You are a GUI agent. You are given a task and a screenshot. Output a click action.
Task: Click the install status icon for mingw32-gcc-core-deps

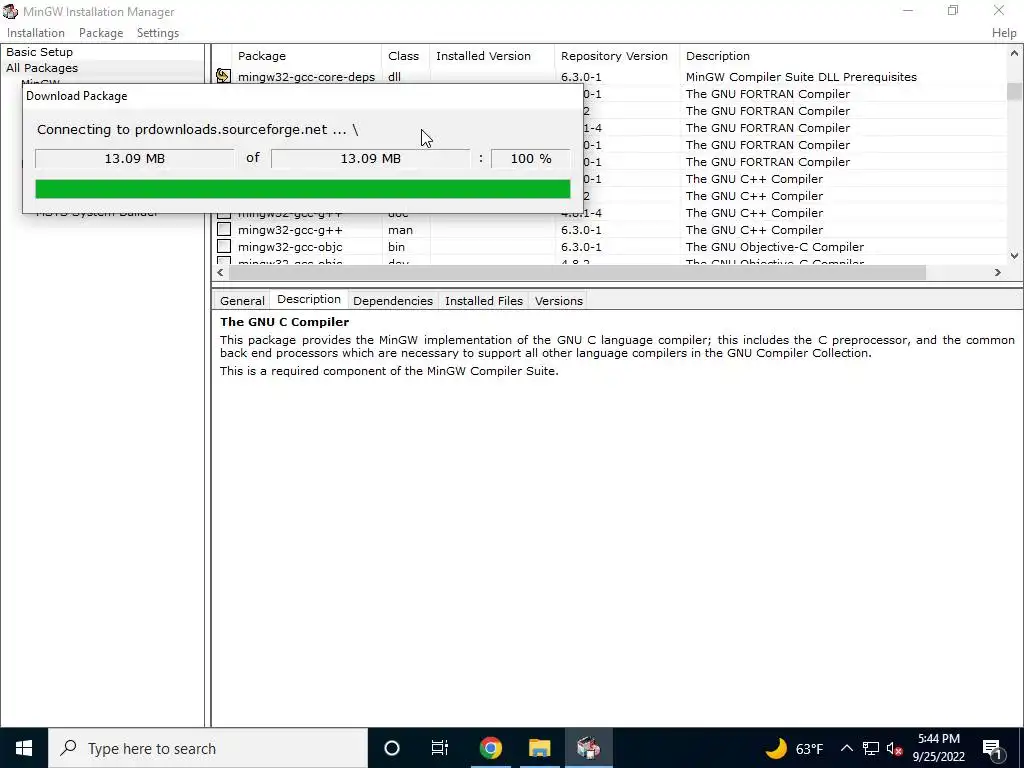[223, 76]
